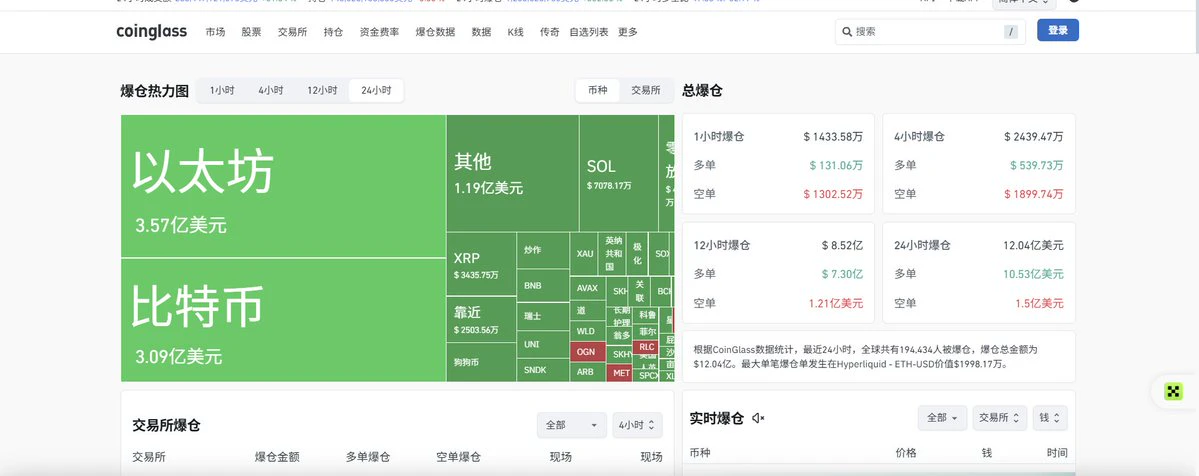Open the 钱 dropdown in 实时爆仓
This screenshot has height=476, width=1199.
click(1050, 418)
